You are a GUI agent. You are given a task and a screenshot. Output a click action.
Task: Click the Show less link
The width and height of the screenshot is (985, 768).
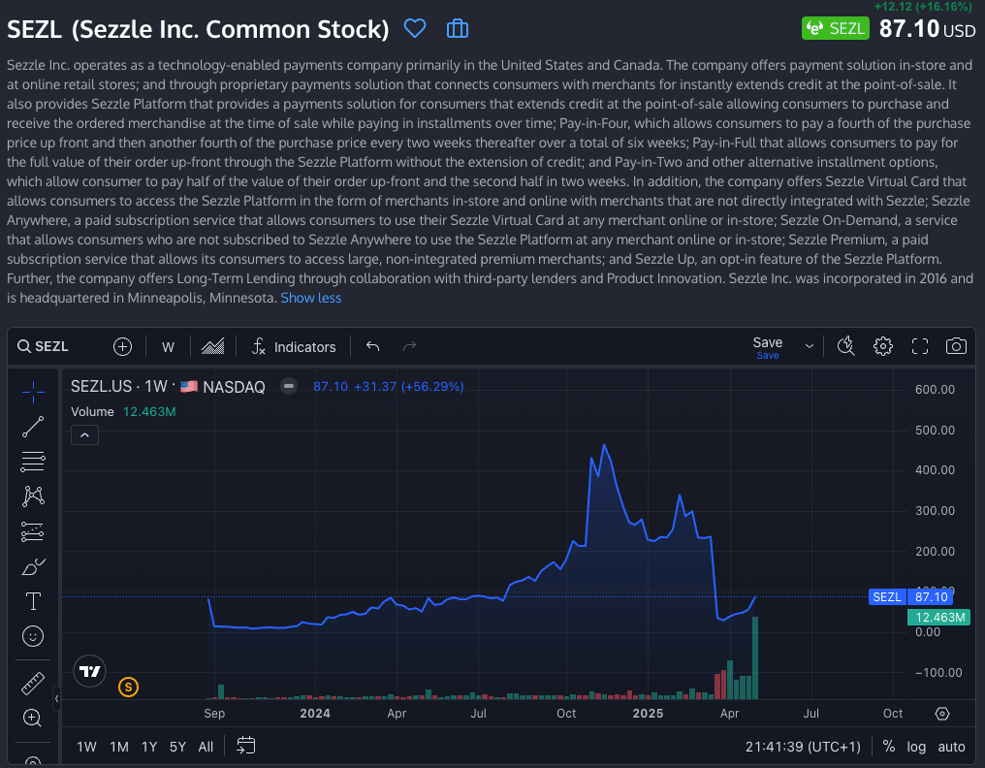click(311, 298)
